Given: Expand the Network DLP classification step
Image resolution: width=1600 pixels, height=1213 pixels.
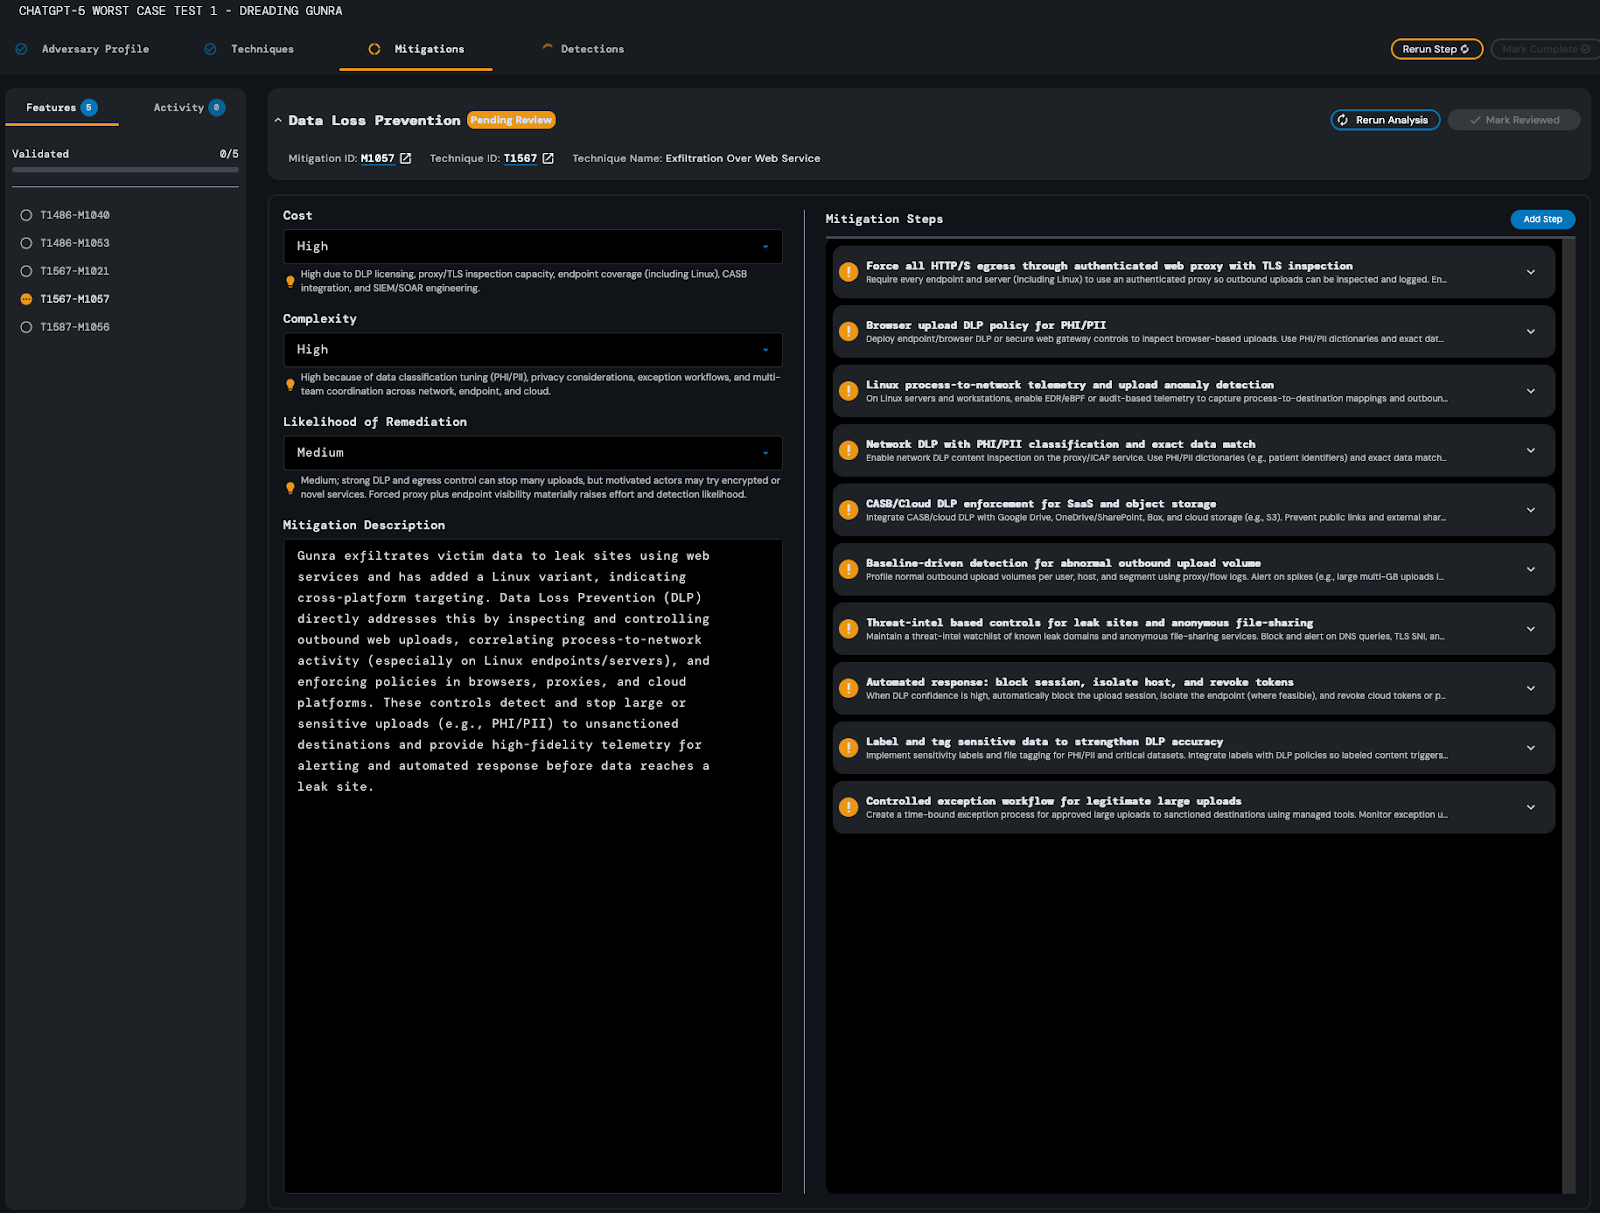Looking at the screenshot, I should click(x=1530, y=450).
